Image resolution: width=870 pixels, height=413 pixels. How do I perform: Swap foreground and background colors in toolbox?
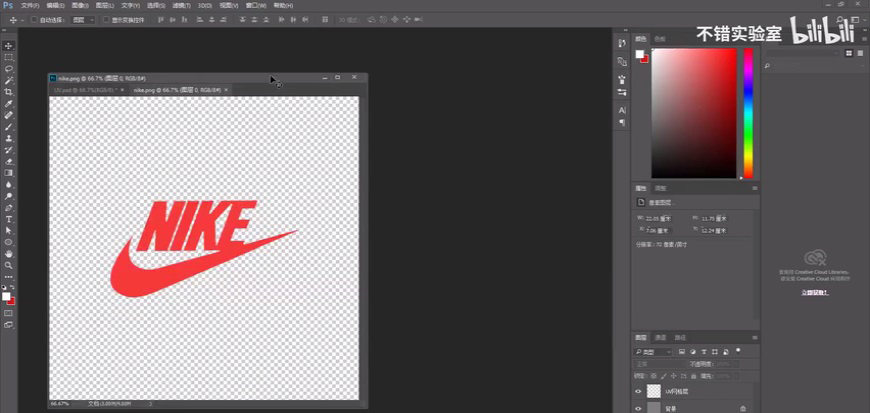click(x=13, y=288)
